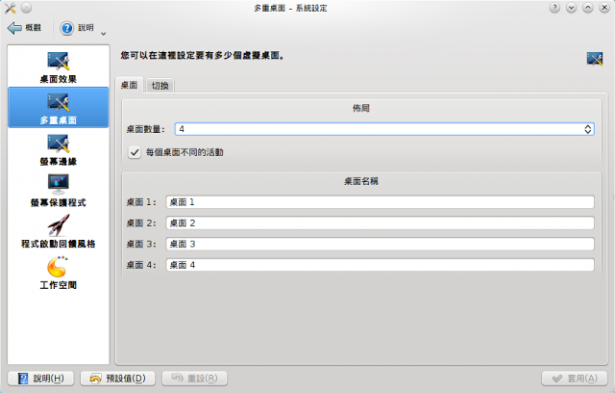
Task: Select the 多重桌面 sidebar icon
Action: pos(58,103)
